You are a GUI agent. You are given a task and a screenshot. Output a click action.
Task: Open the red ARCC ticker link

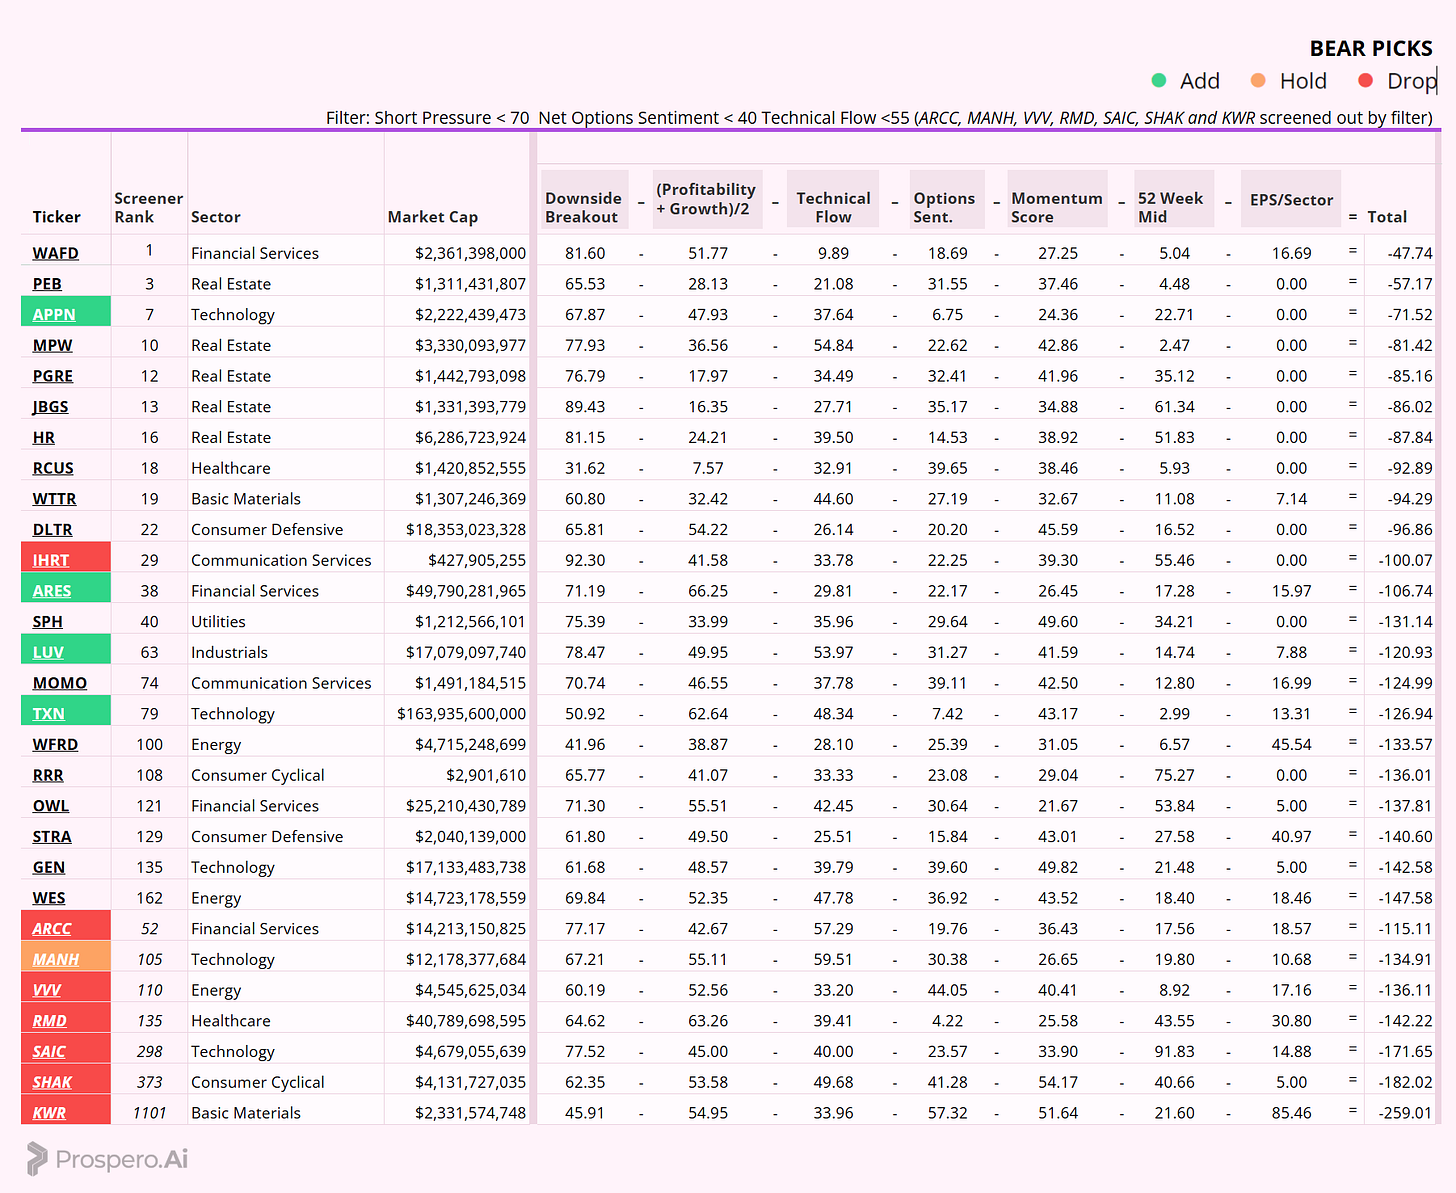pyautogui.click(x=52, y=929)
